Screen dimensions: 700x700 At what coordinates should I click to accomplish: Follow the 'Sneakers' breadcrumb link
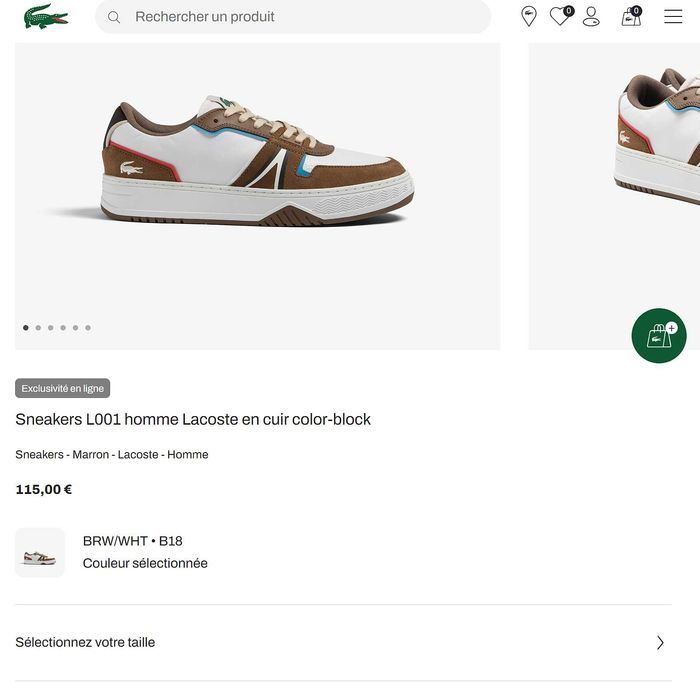click(38, 455)
